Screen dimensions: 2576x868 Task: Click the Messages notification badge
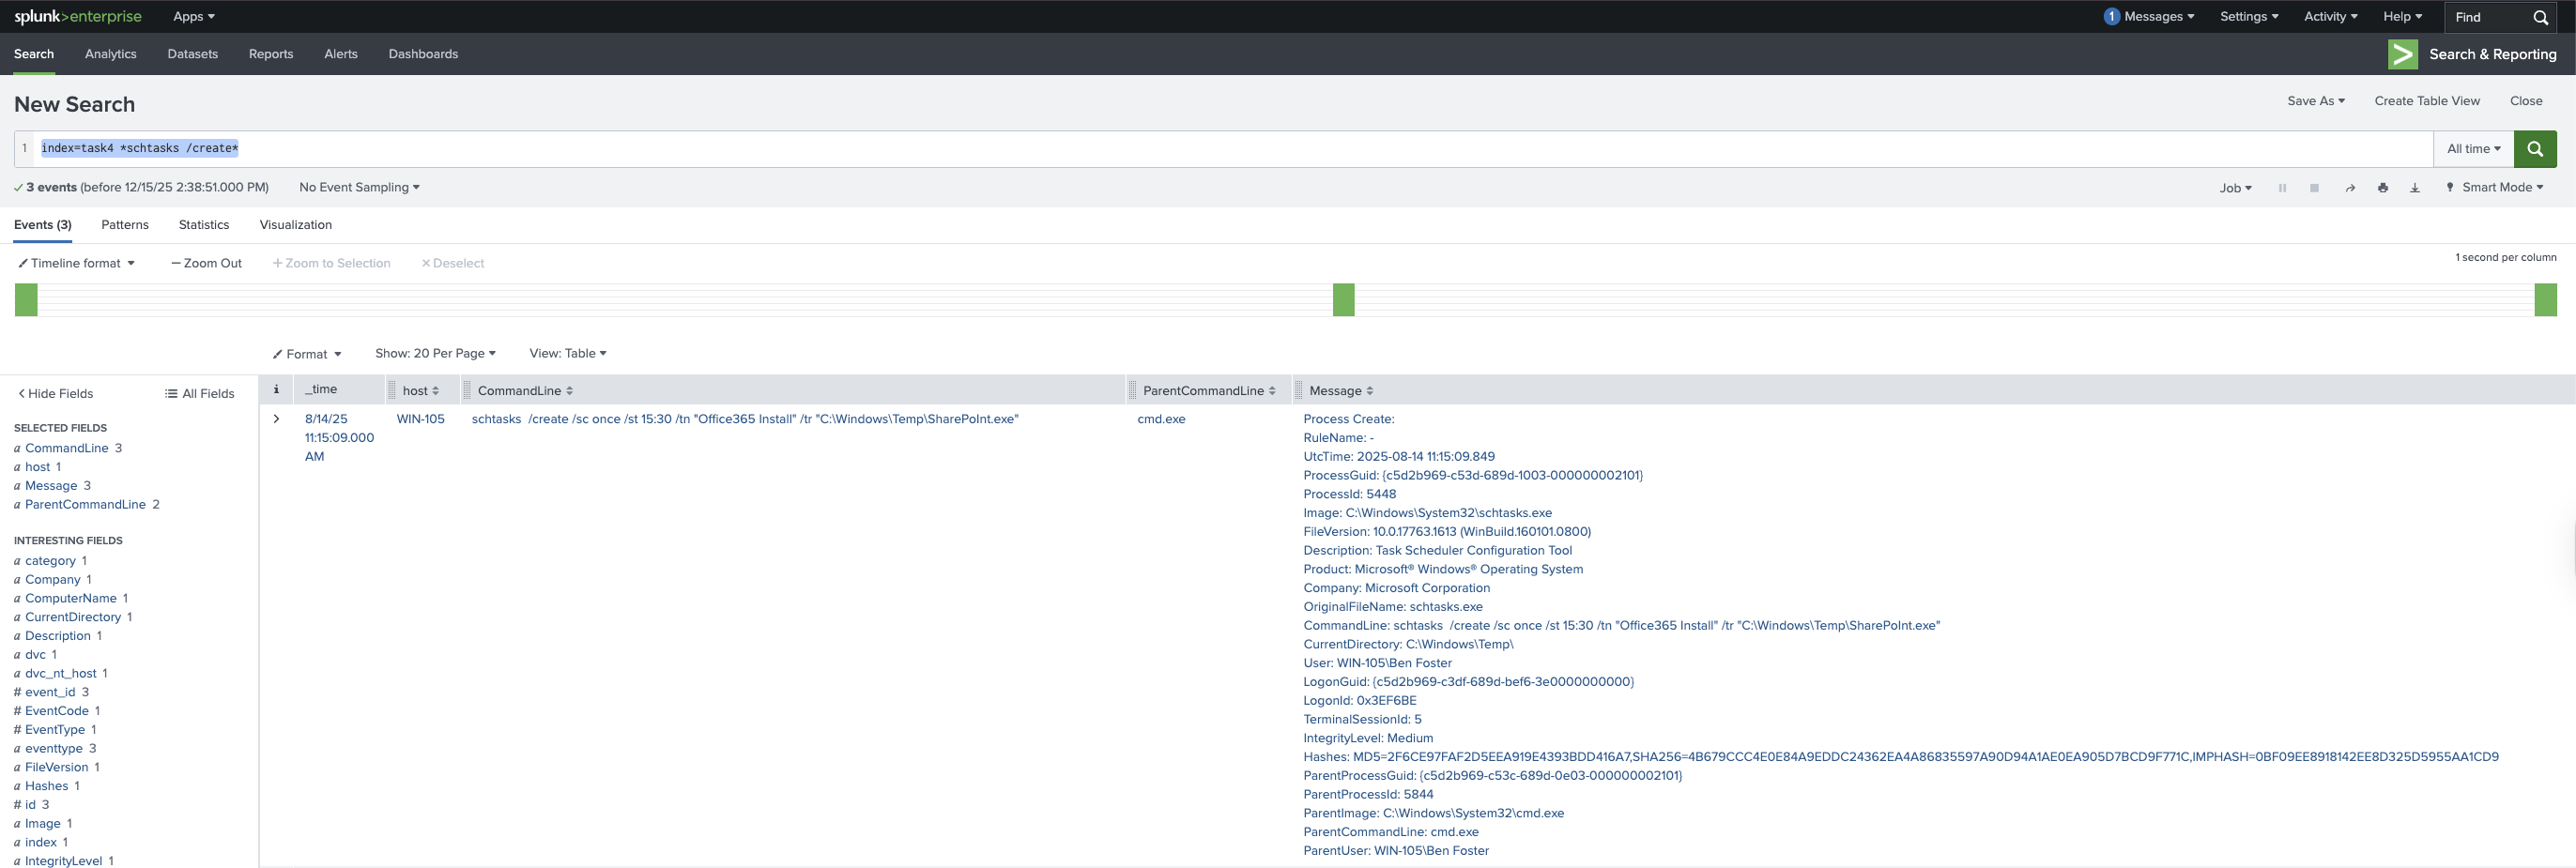(x=2112, y=16)
